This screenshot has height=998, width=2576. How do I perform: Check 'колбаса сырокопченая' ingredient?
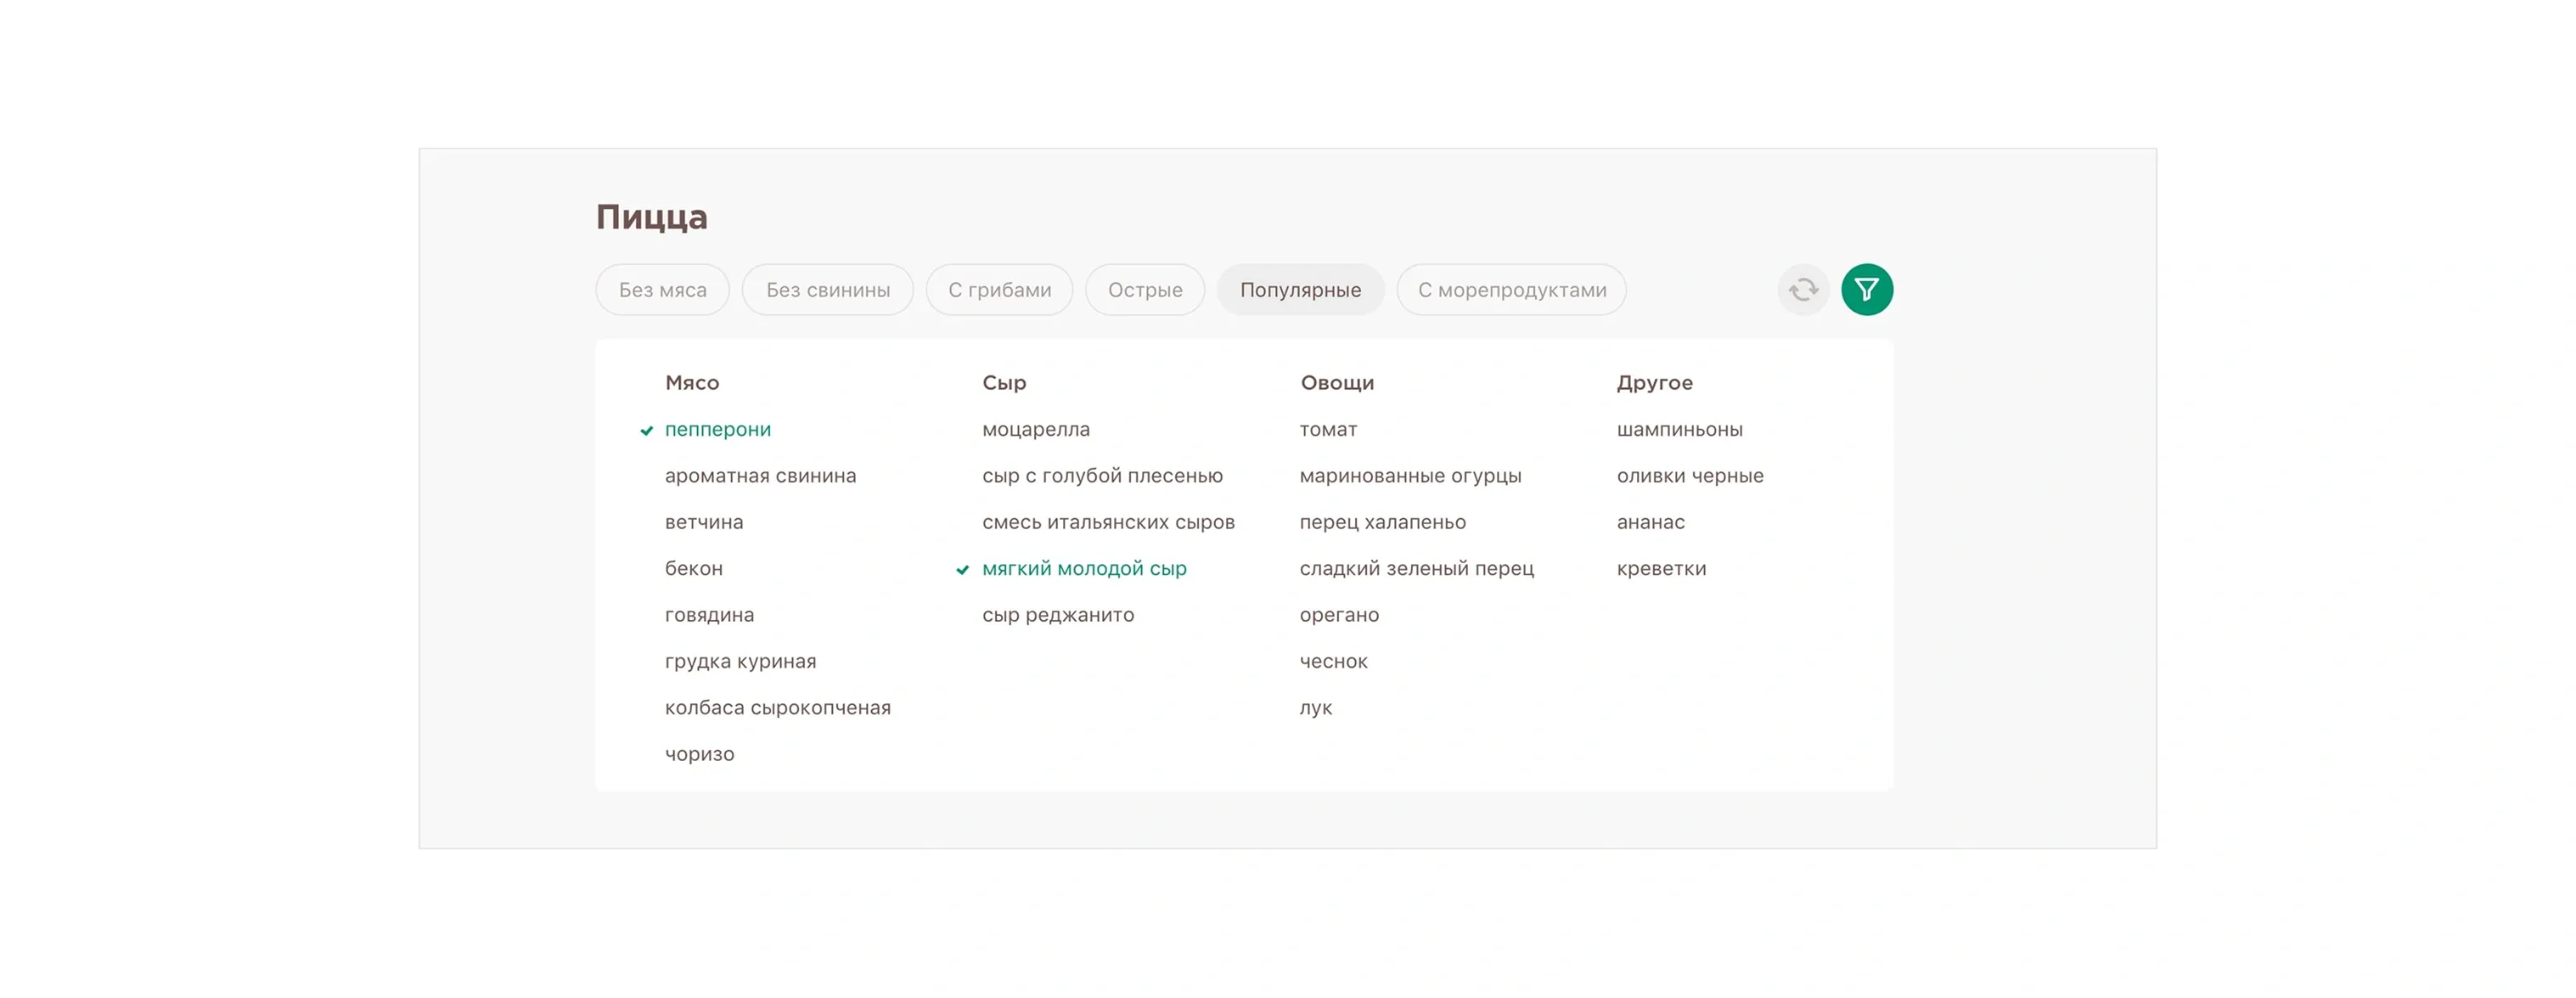coord(777,707)
